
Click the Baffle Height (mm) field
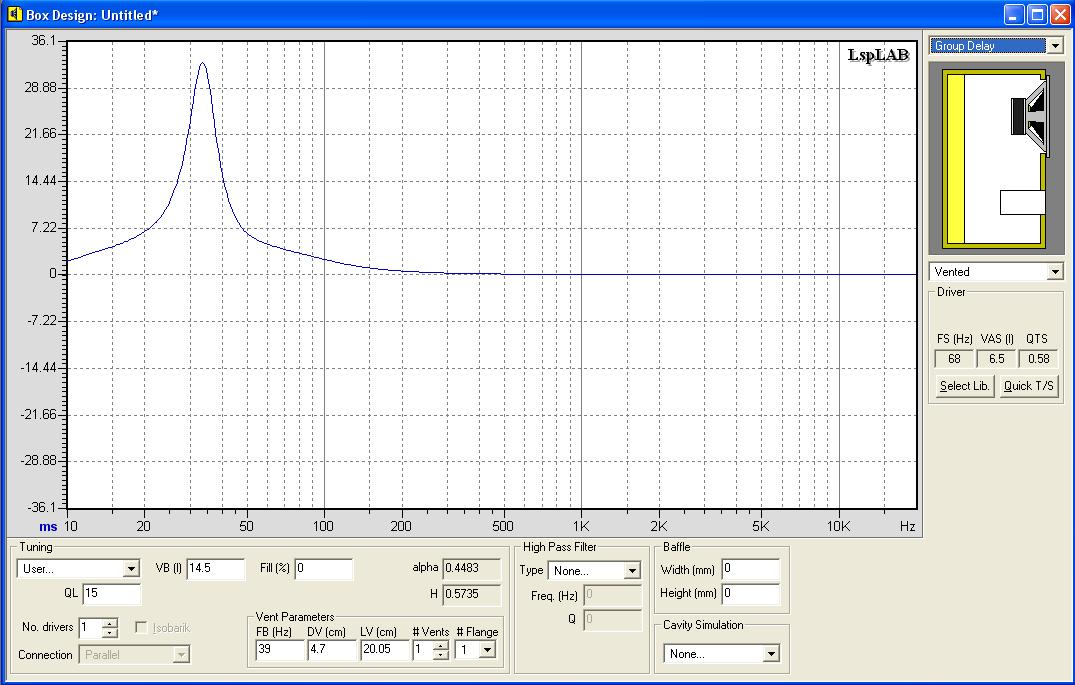pyautogui.click(x=751, y=593)
